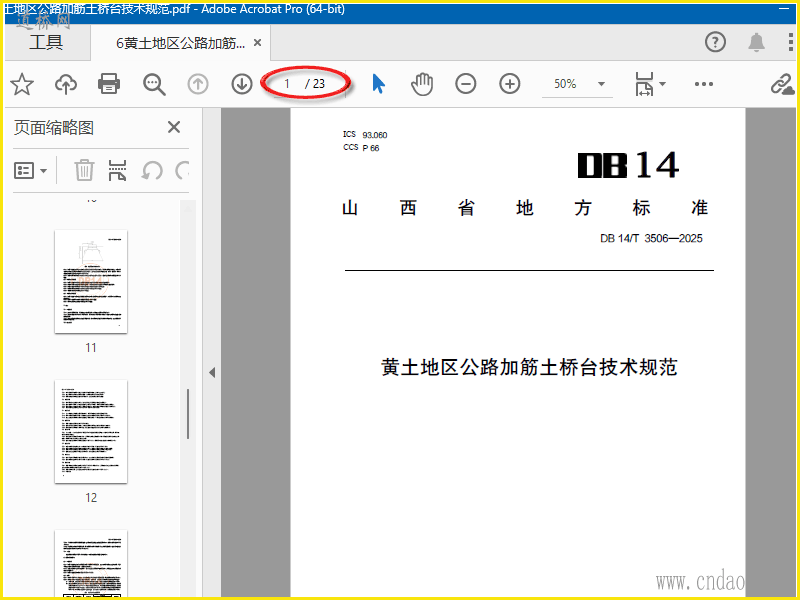The width and height of the screenshot is (800, 600).
Task: Rotate pages counterclockwise
Action: [152, 170]
